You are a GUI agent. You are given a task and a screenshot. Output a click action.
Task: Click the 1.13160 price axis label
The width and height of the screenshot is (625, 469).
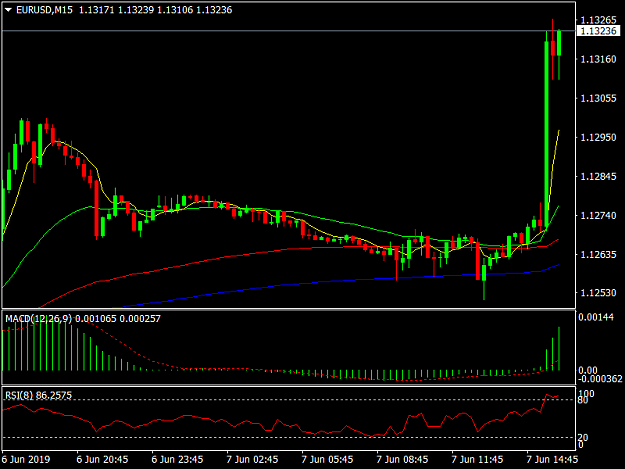tap(598, 59)
